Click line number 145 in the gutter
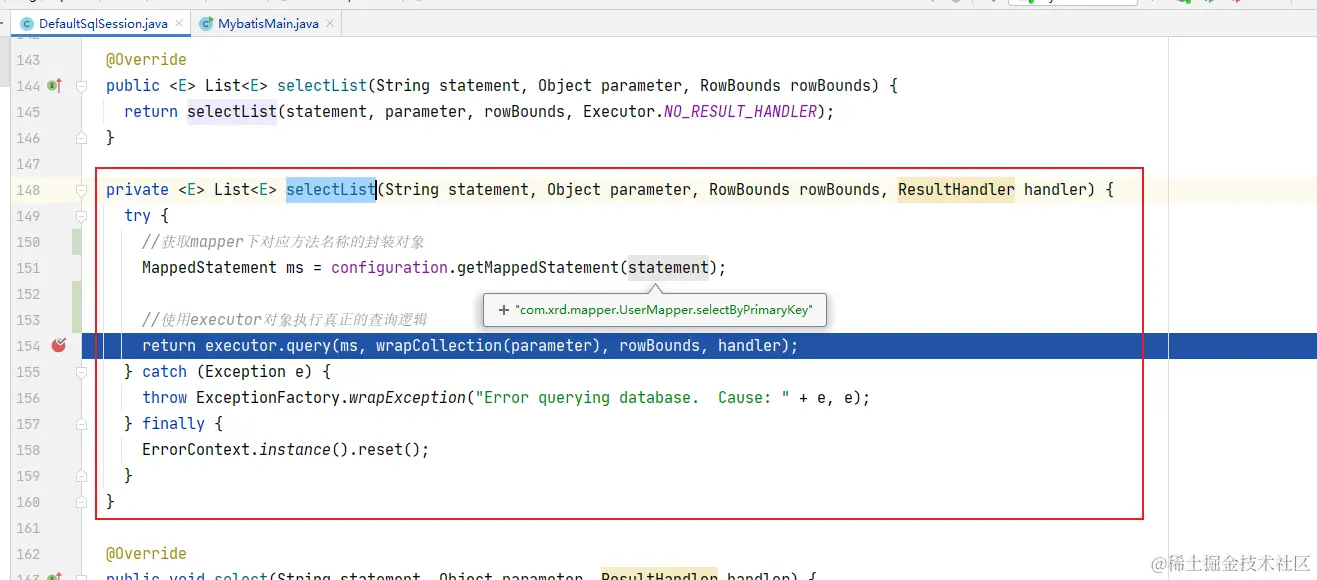 [28, 112]
